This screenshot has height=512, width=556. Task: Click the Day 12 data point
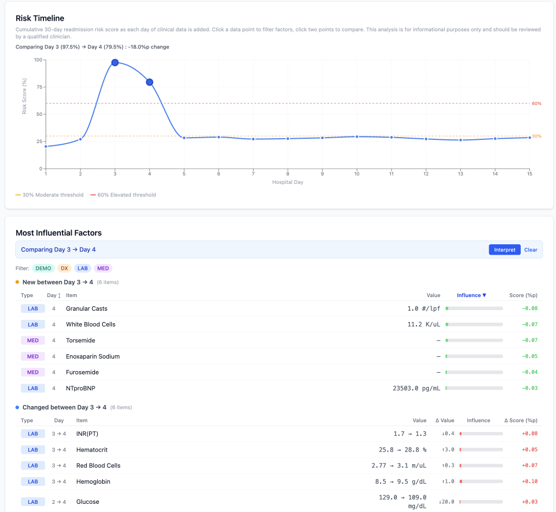coord(426,139)
